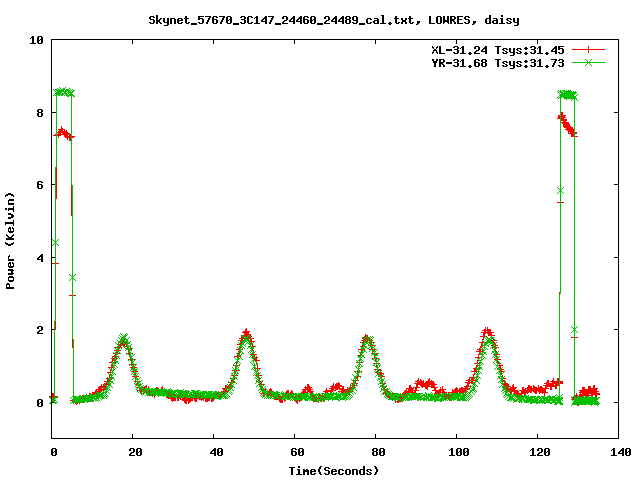Click the plot title Skynet_57670_3C147_24460_24489_cal.txt, LOWRES, daisy
Screen dimensions: 640x480
(x=333, y=20)
